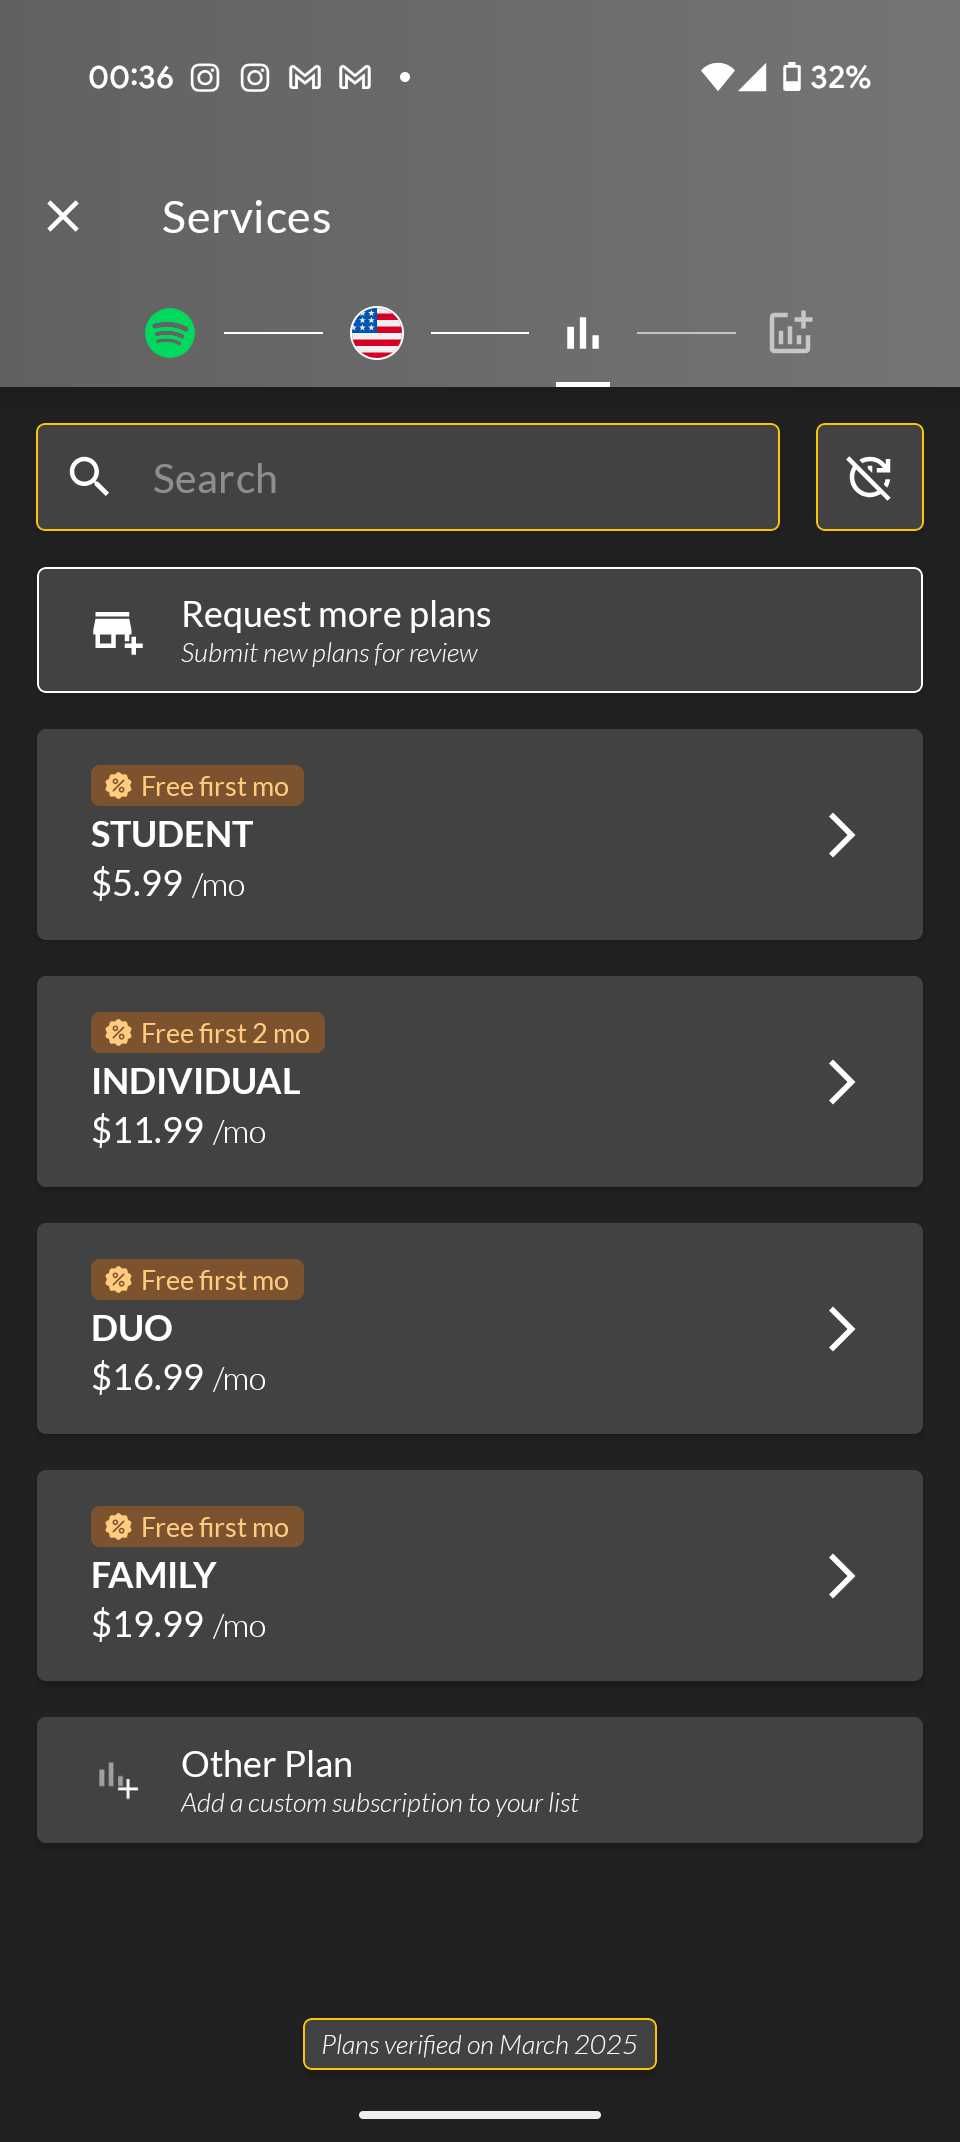Tap the search magnifier icon
Screen dimensions: 960x2142
pyautogui.click(x=89, y=477)
